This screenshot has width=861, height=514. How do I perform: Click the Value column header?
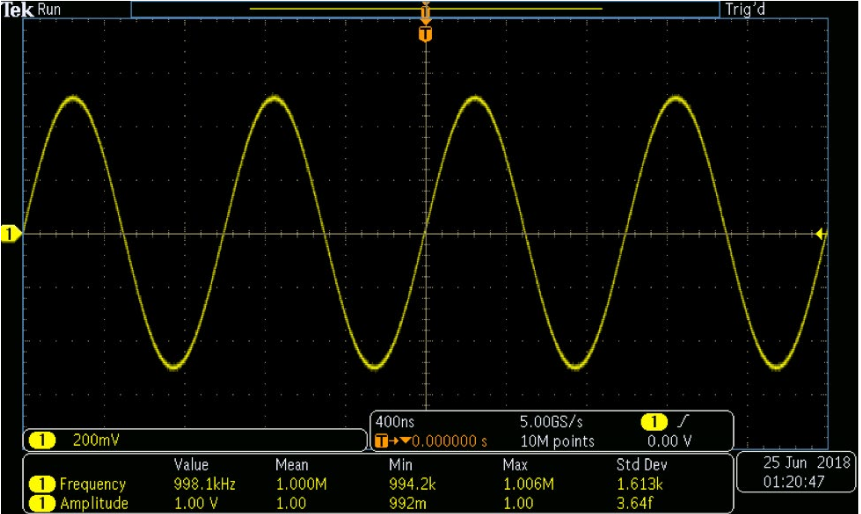[191, 465]
